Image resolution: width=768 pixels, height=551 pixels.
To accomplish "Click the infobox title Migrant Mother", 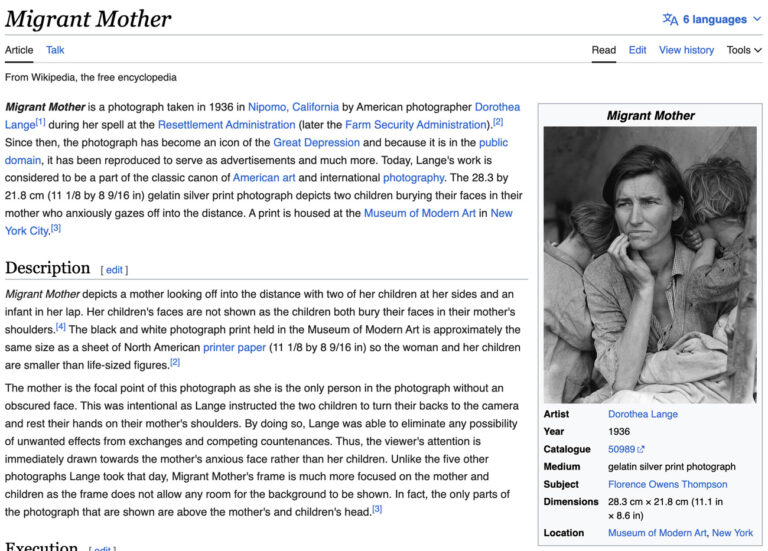I will 650,116.
